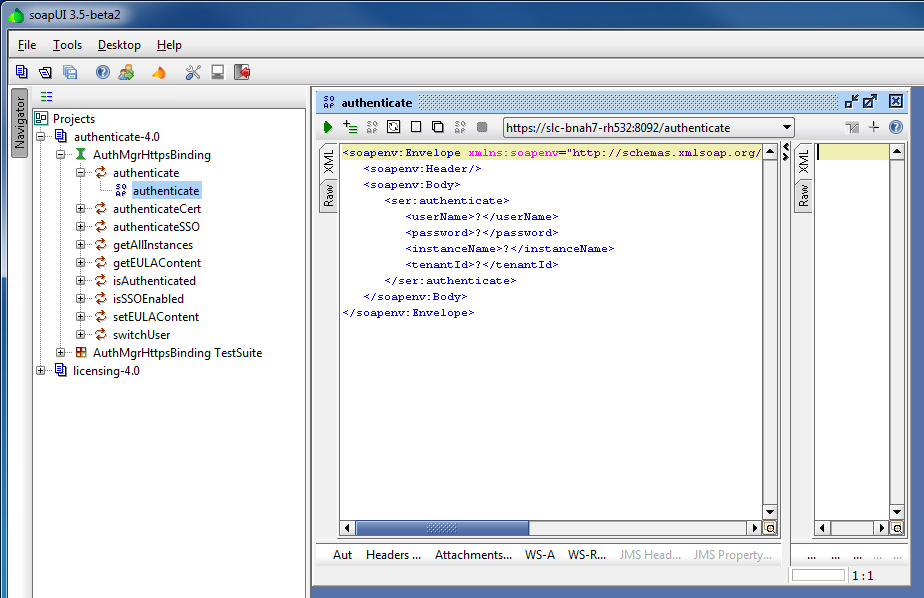The width and height of the screenshot is (924, 598).
Task: Expand the getAllInstances operation
Action: pos(81,245)
